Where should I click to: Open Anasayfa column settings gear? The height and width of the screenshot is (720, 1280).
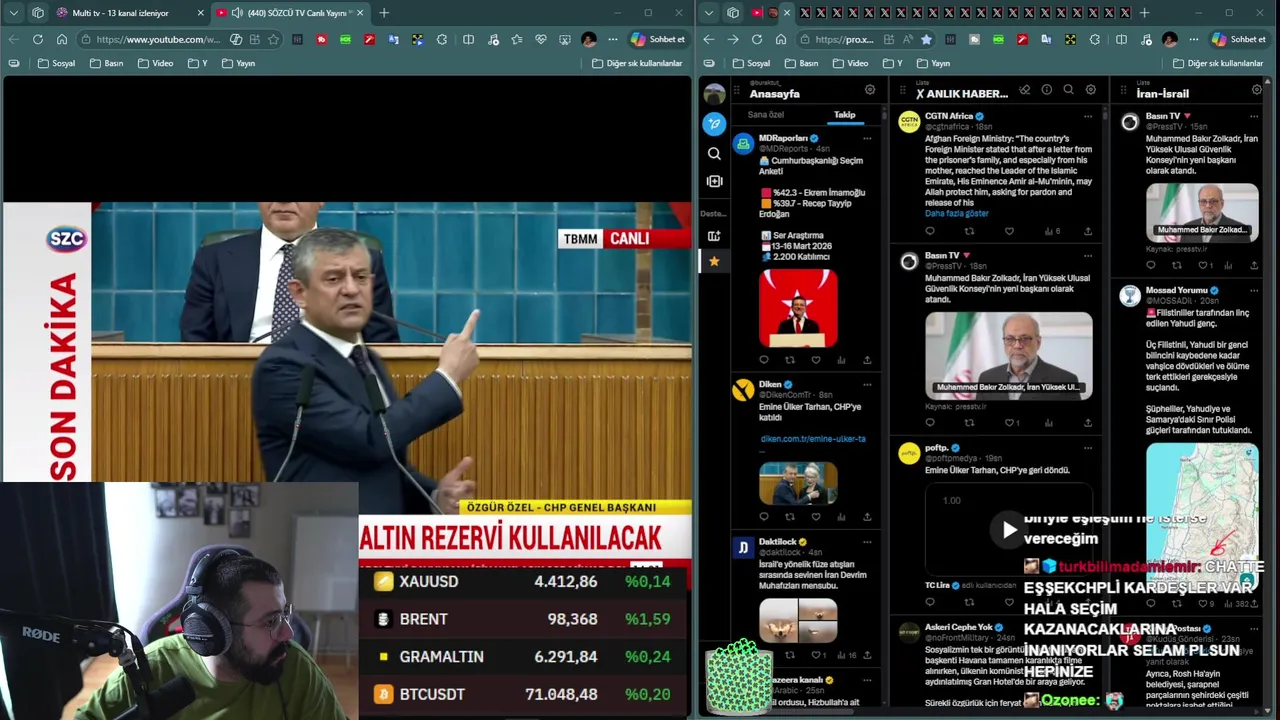[x=870, y=90]
